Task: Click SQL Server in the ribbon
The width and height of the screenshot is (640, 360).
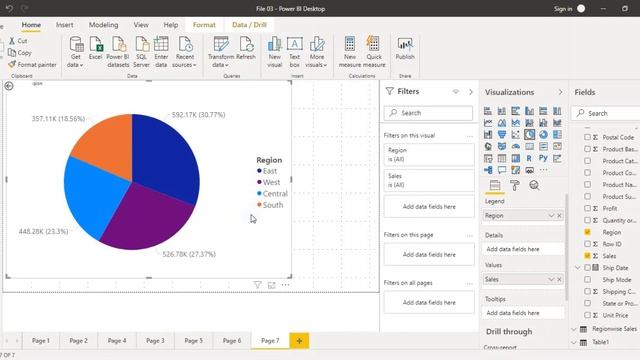Action: tap(141, 52)
